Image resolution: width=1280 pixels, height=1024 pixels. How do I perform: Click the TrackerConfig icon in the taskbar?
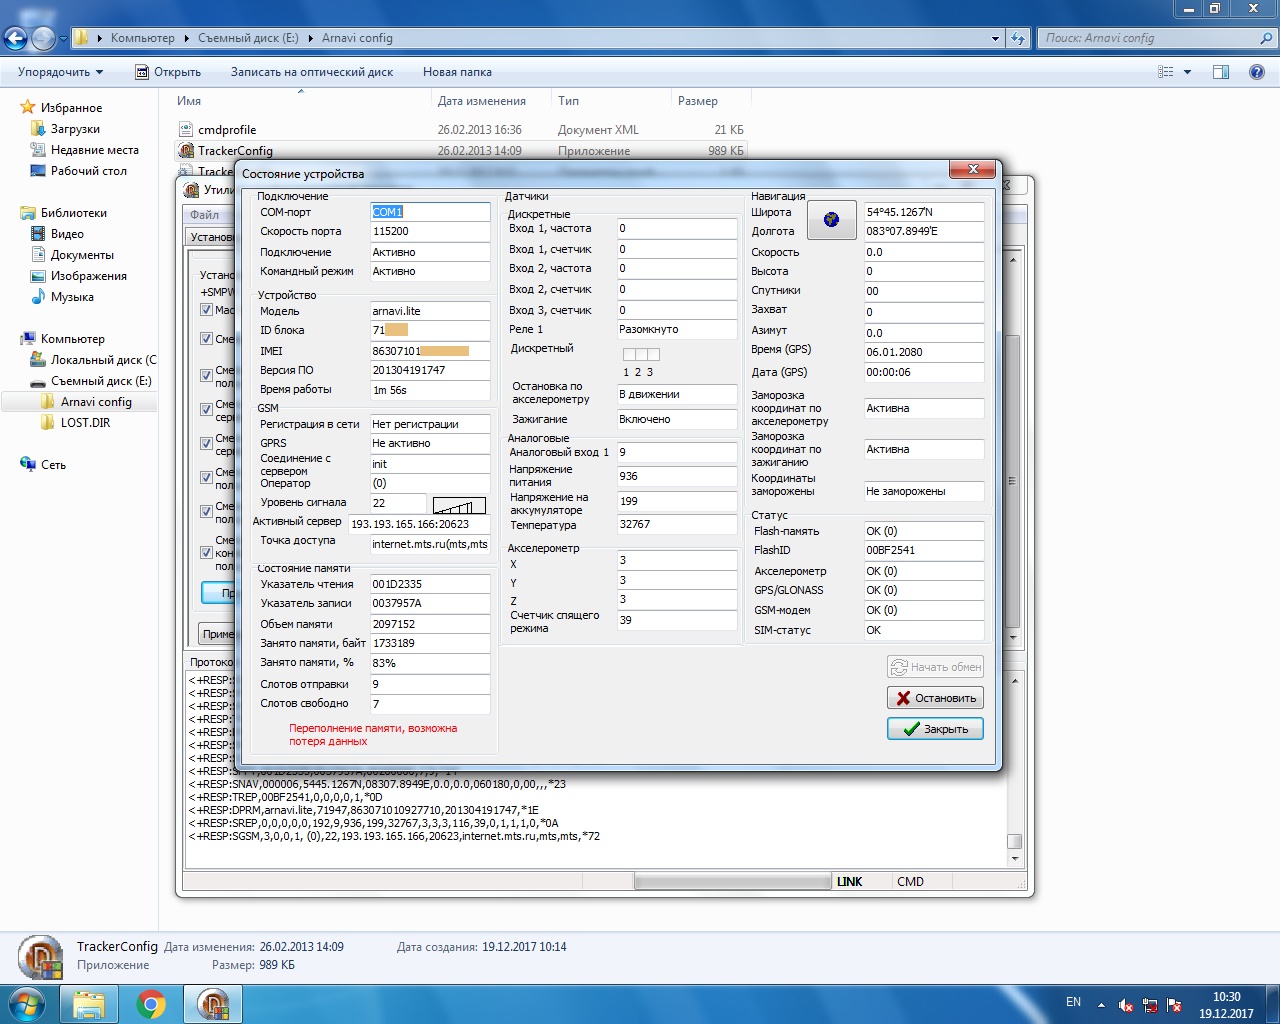pos(213,1004)
